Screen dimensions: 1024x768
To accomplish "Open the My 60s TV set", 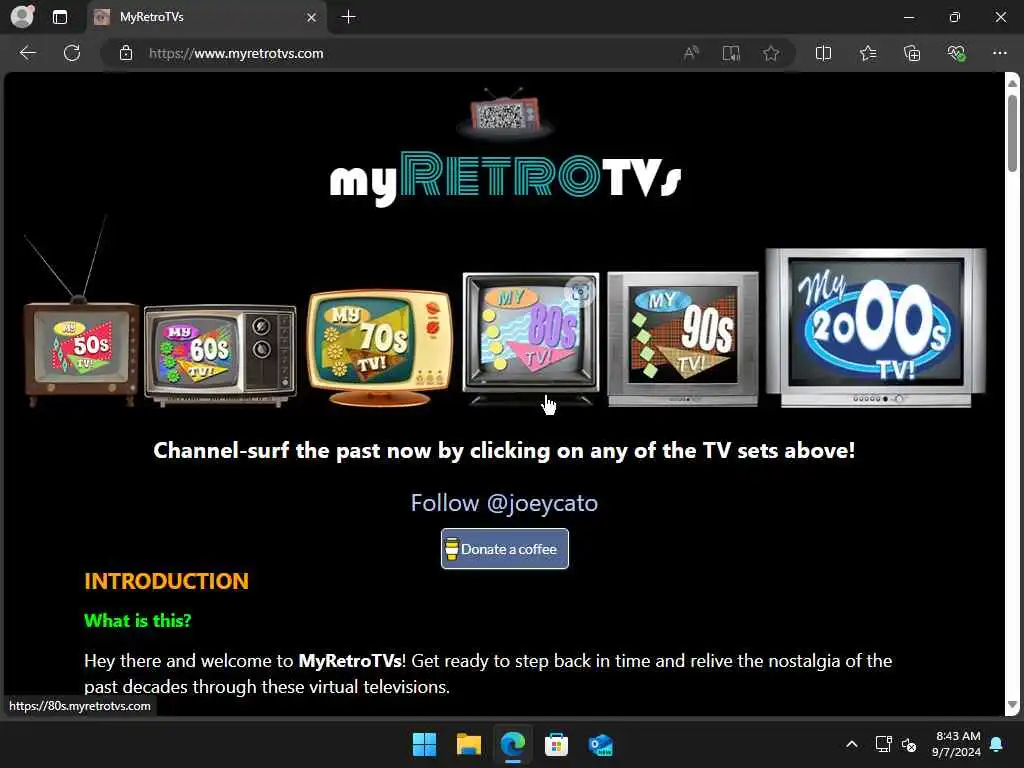I will click(220, 355).
